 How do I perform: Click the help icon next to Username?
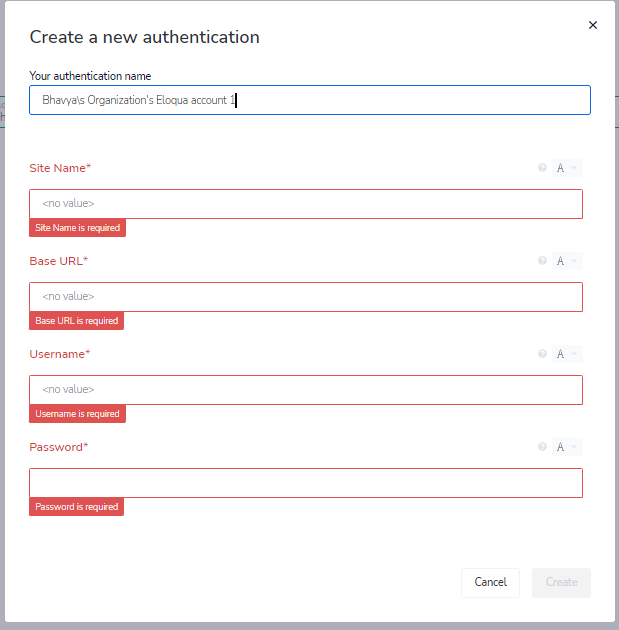coord(542,354)
